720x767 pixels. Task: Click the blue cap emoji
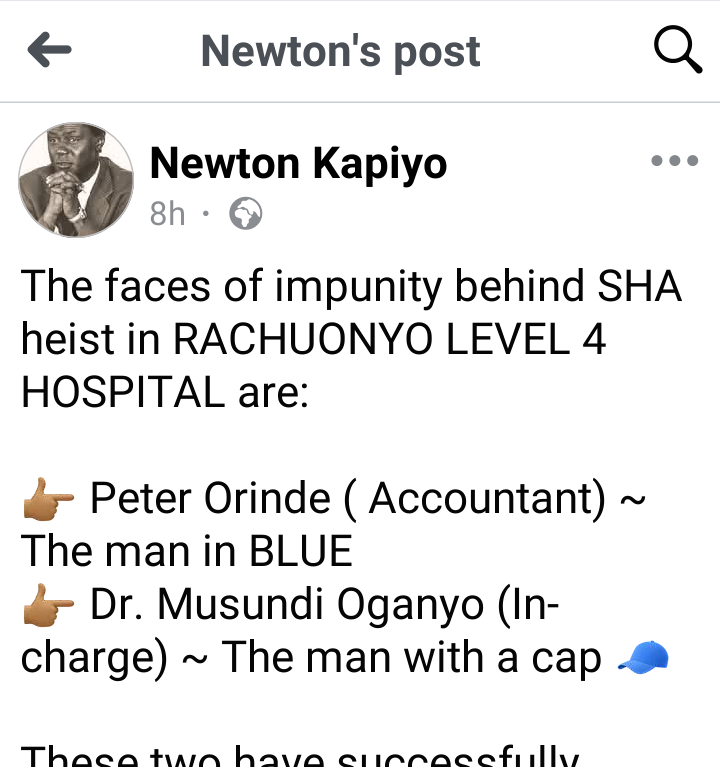(643, 658)
